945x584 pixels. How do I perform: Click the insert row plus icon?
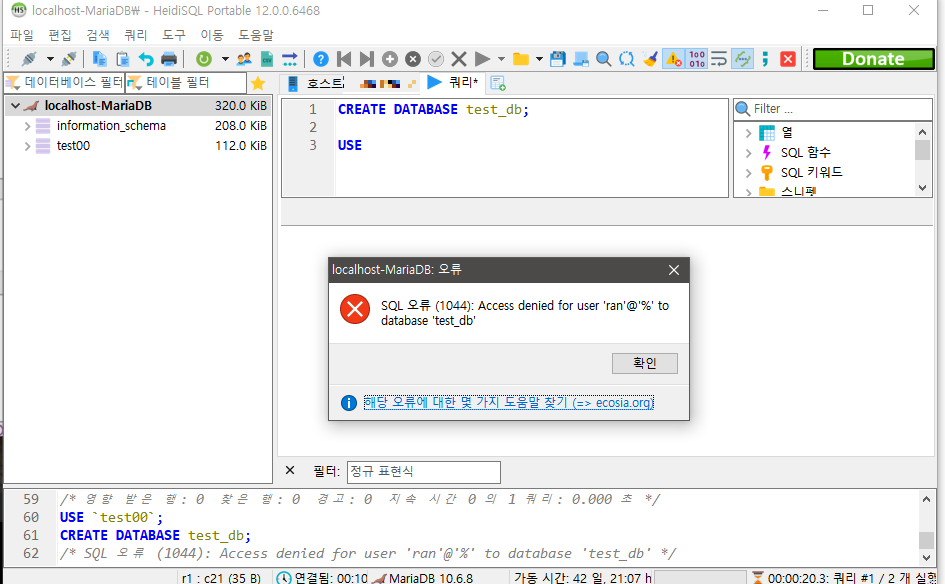point(390,59)
